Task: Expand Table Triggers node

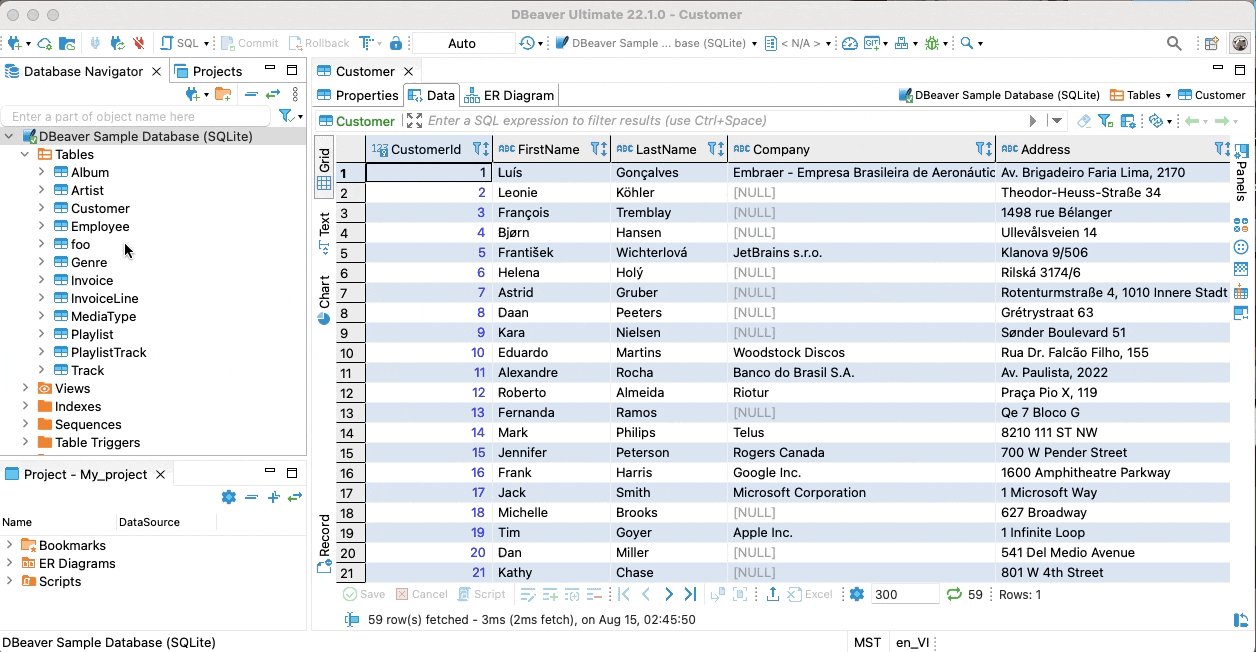Action: click(x=26, y=442)
